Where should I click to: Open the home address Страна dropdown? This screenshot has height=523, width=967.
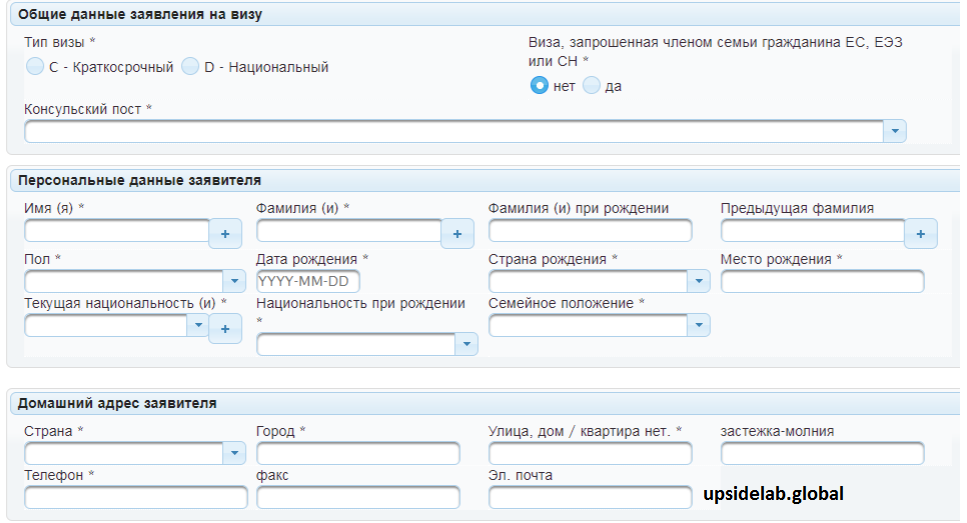234,454
